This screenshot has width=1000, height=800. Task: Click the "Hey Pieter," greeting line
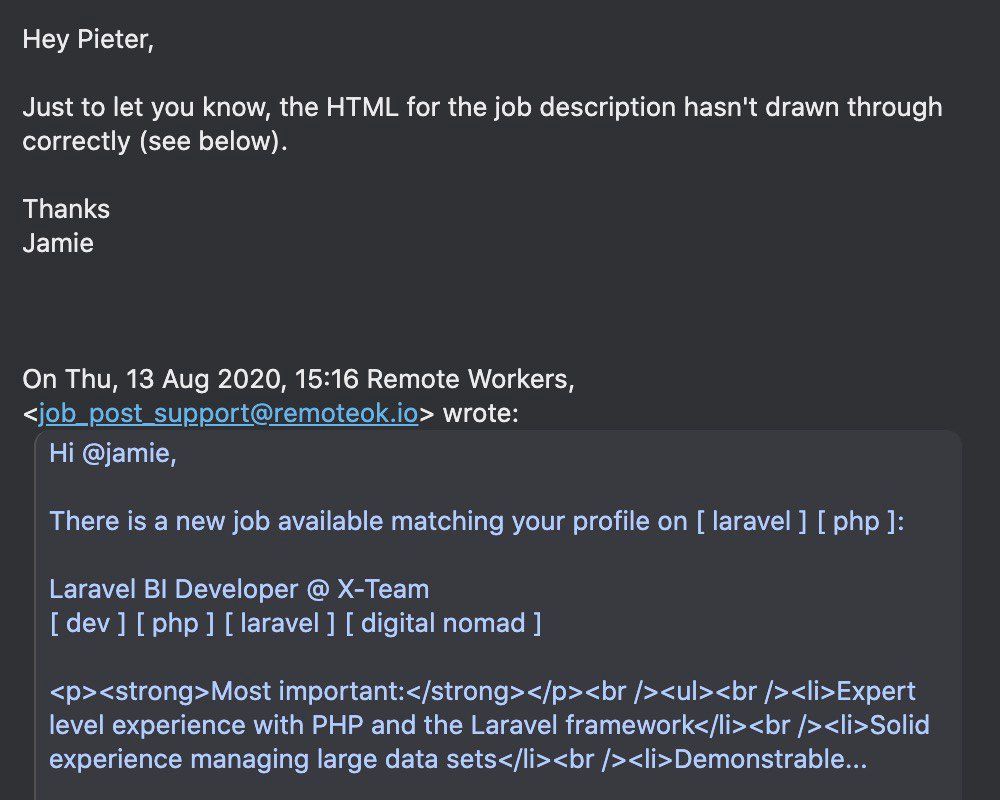coord(88,41)
